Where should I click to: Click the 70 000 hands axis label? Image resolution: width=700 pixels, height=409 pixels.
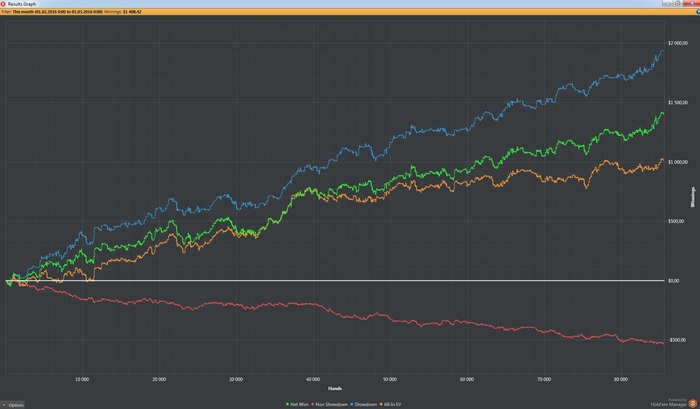(544, 380)
